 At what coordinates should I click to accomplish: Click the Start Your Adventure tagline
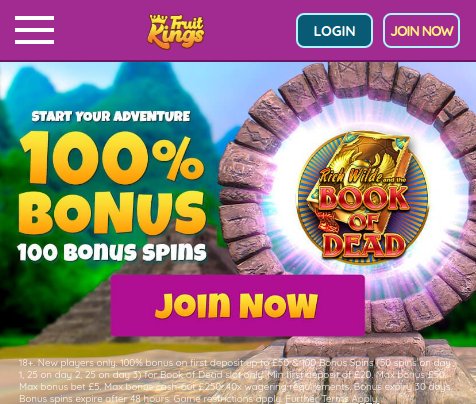(x=111, y=116)
